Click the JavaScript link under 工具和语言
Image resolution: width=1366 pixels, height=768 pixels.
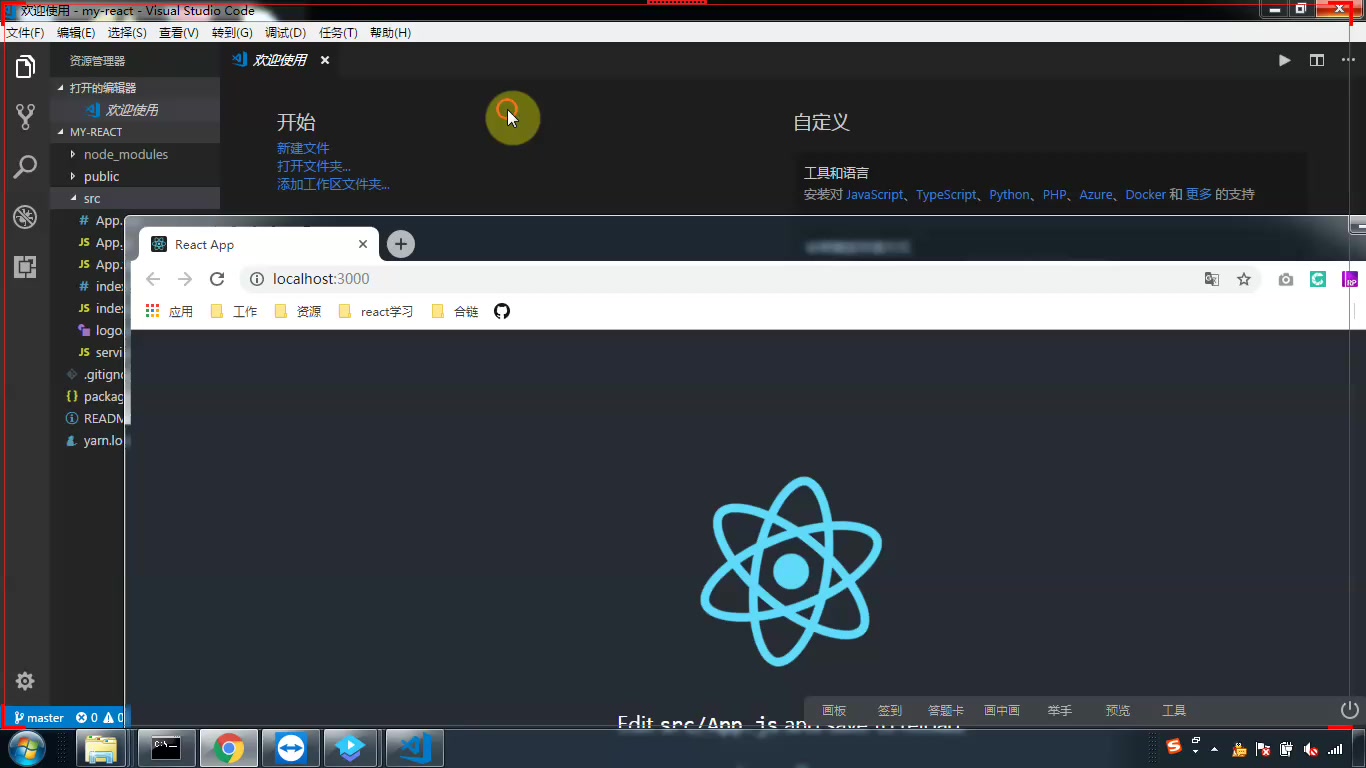click(875, 195)
